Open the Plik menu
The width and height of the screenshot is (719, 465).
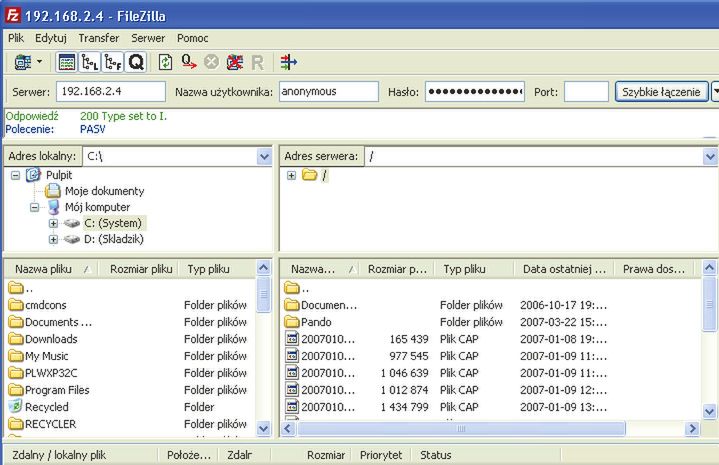[x=16, y=38]
